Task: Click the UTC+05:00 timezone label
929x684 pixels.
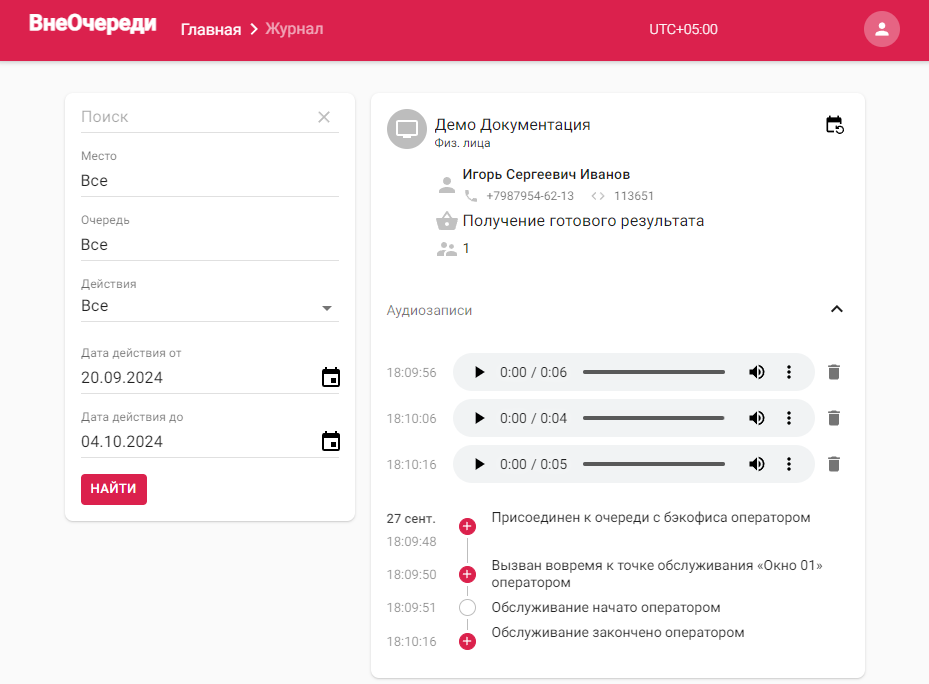Action: 683,29
